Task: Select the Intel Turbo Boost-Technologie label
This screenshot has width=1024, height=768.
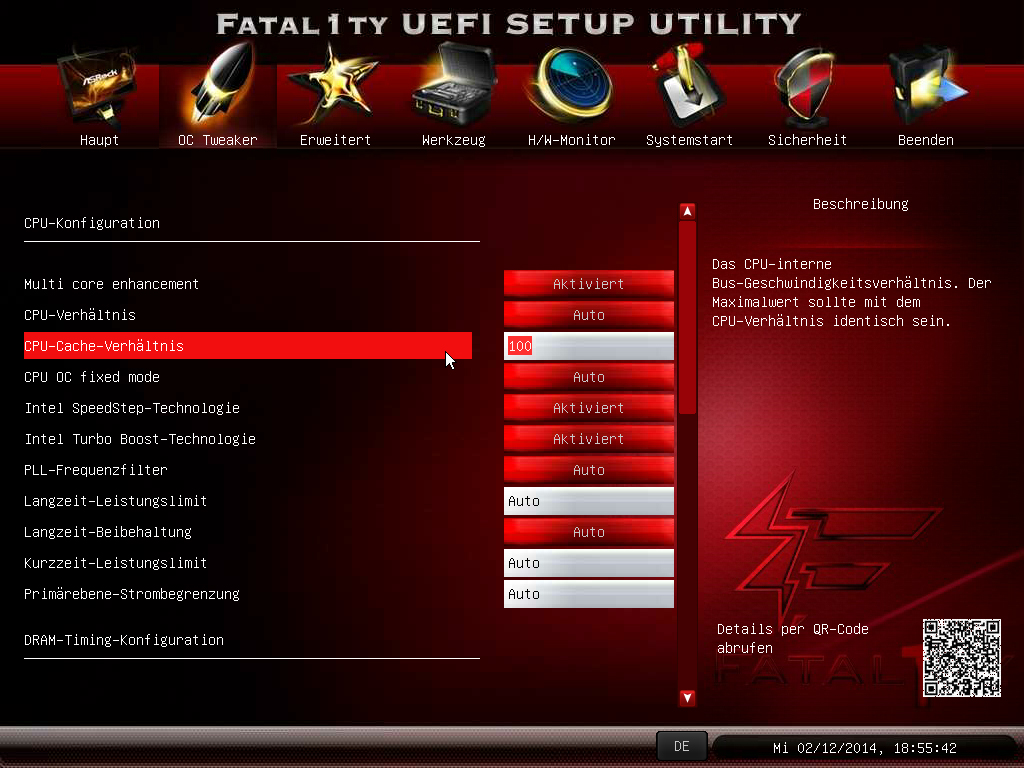Action: click(140, 439)
